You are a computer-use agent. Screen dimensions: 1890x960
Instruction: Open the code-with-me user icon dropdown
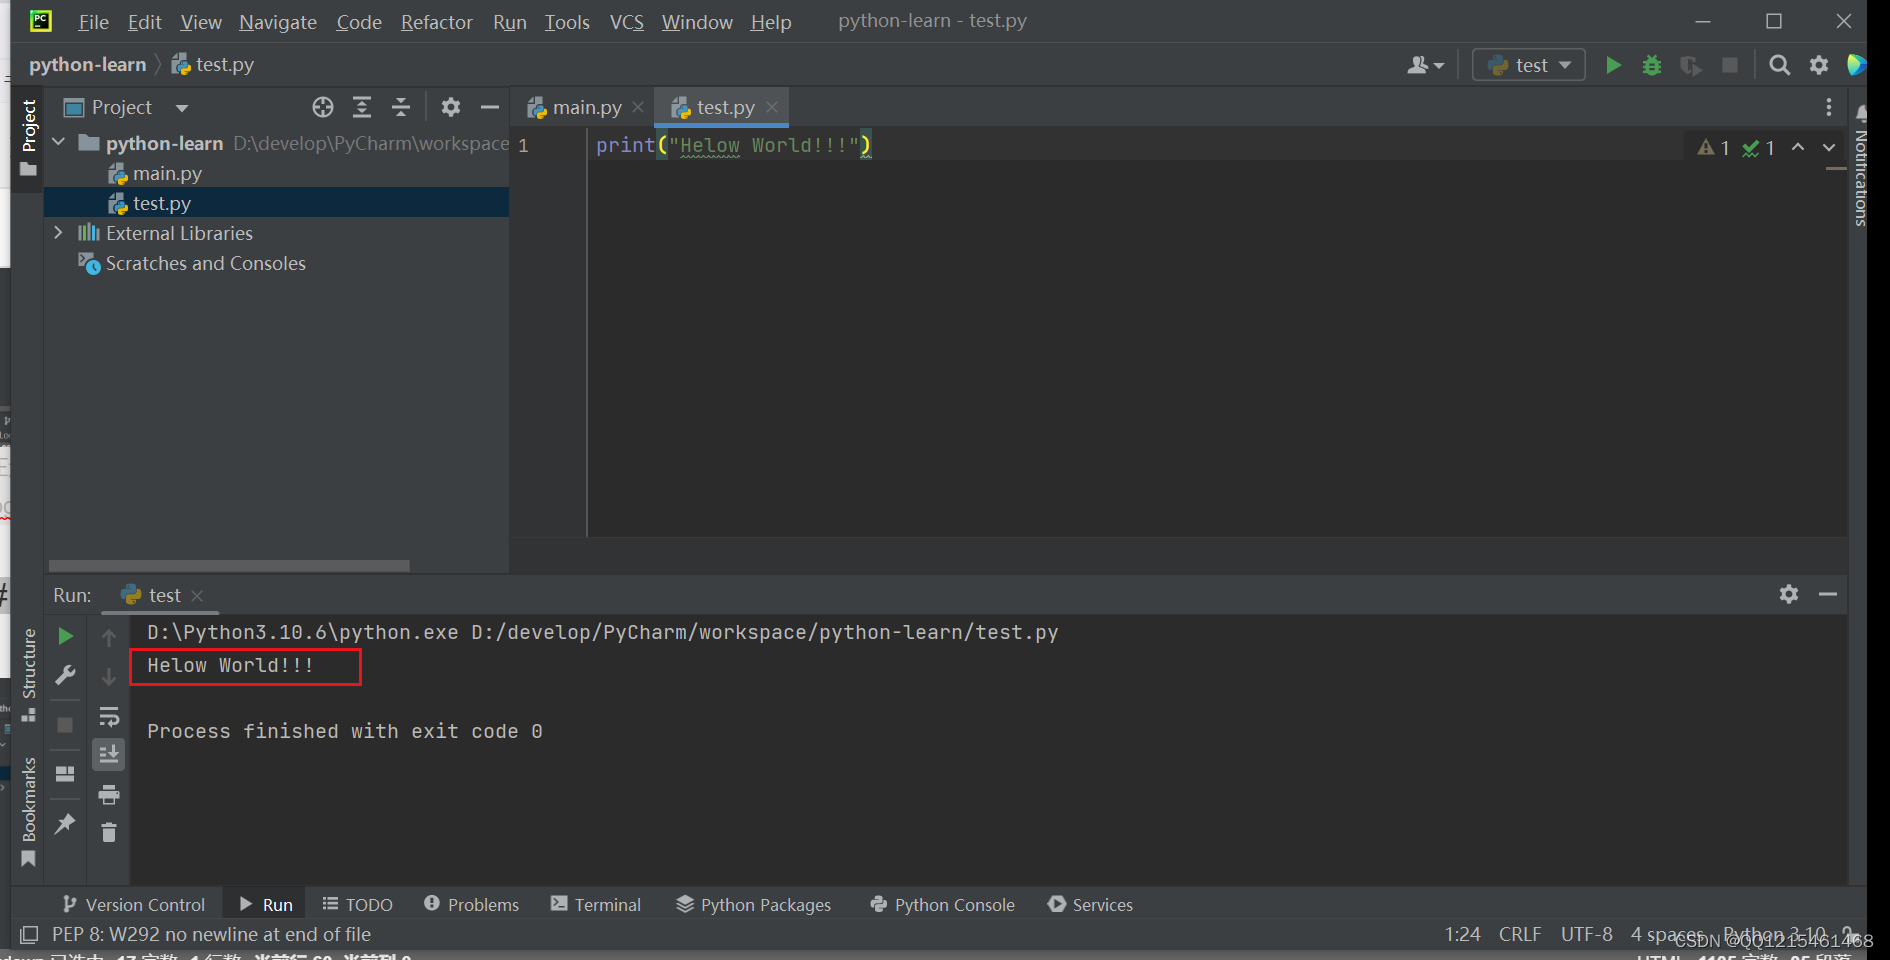(1425, 65)
